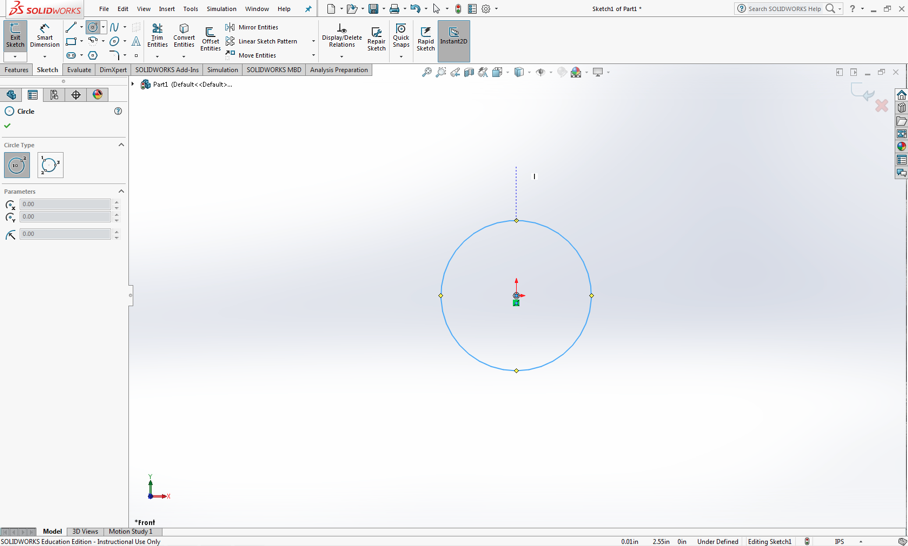Click Linear Sketch Pattern
The image size is (908, 546).
261,41
